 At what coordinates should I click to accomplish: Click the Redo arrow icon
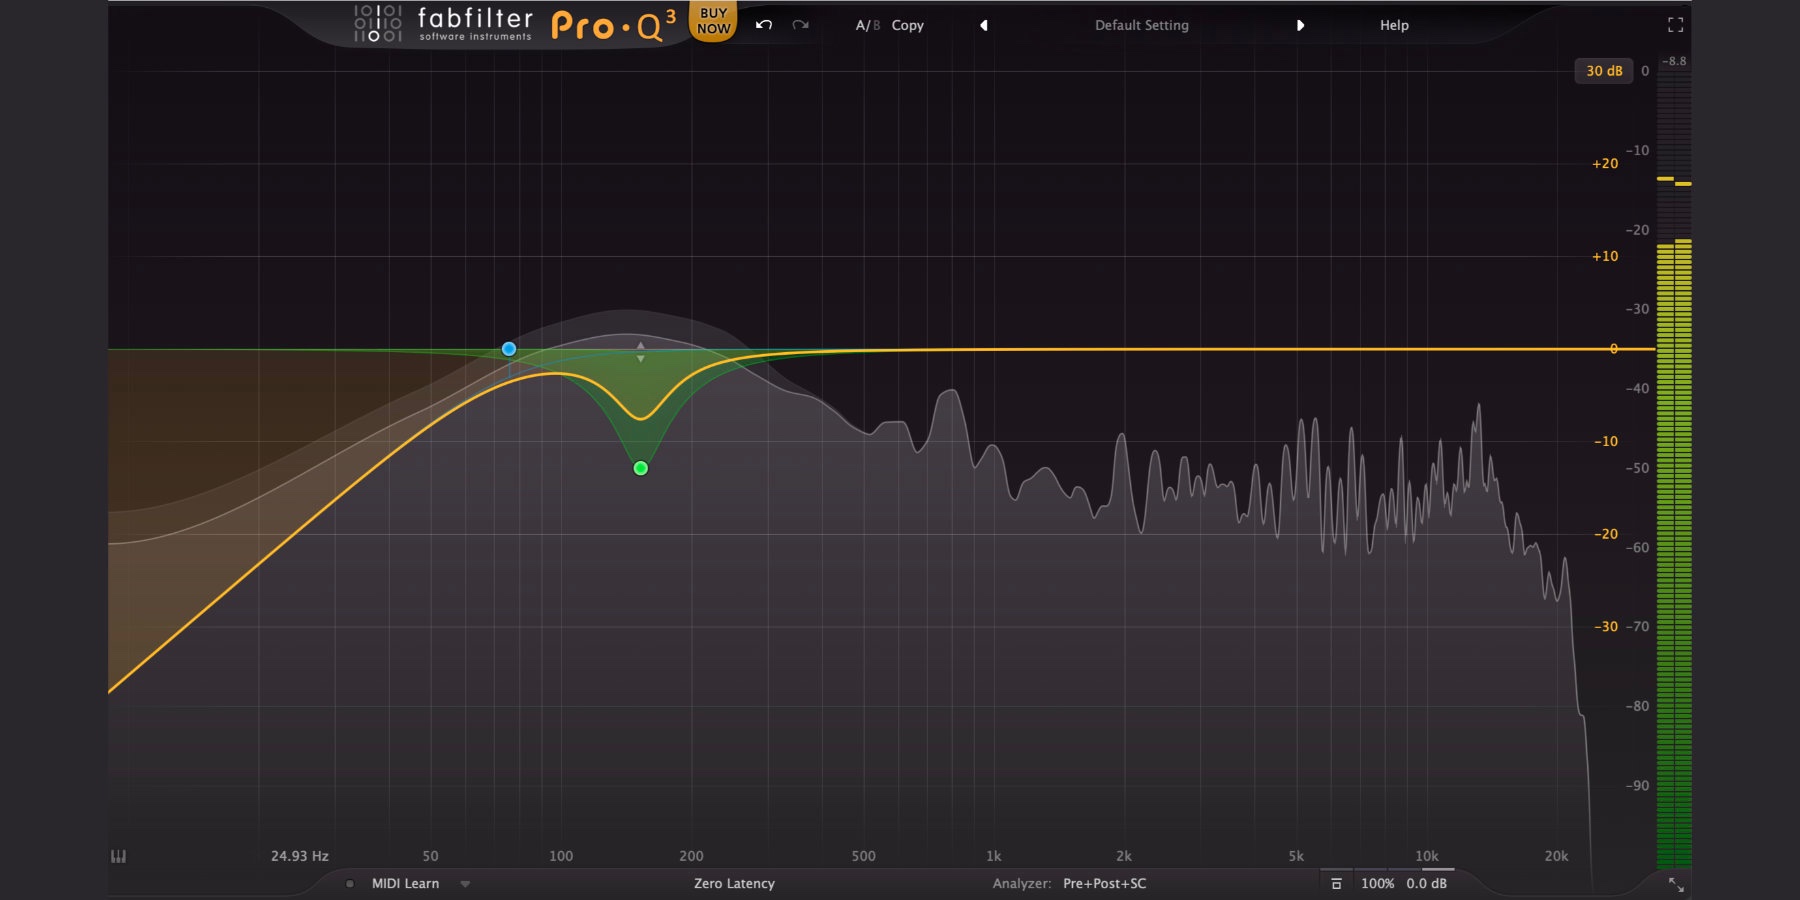click(x=798, y=25)
